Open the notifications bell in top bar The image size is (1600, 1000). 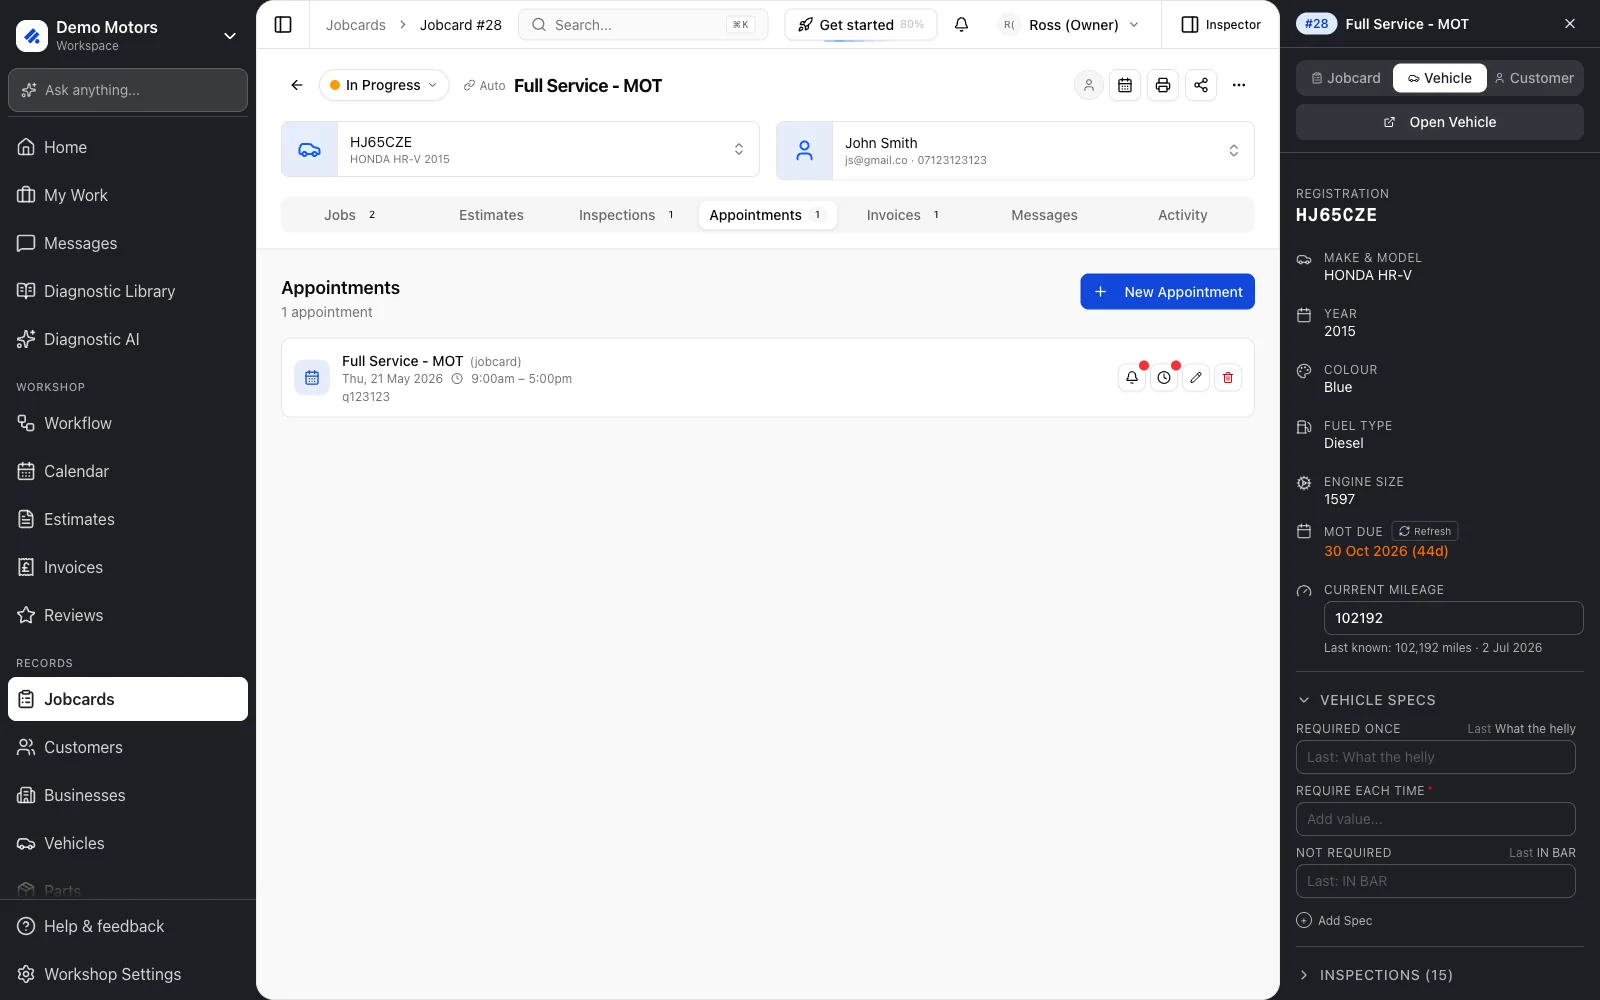(961, 24)
